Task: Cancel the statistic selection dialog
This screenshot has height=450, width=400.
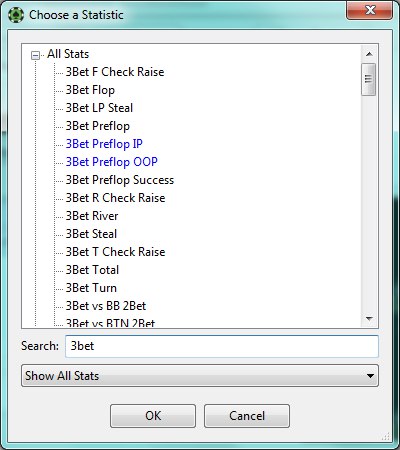Action: pos(247,416)
